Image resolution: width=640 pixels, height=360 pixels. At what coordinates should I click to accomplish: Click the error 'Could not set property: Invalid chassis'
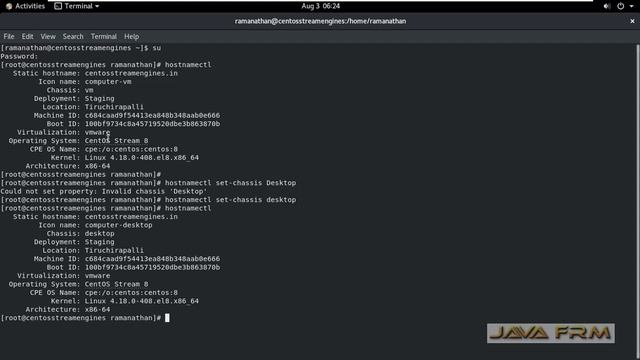(x=104, y=191)
